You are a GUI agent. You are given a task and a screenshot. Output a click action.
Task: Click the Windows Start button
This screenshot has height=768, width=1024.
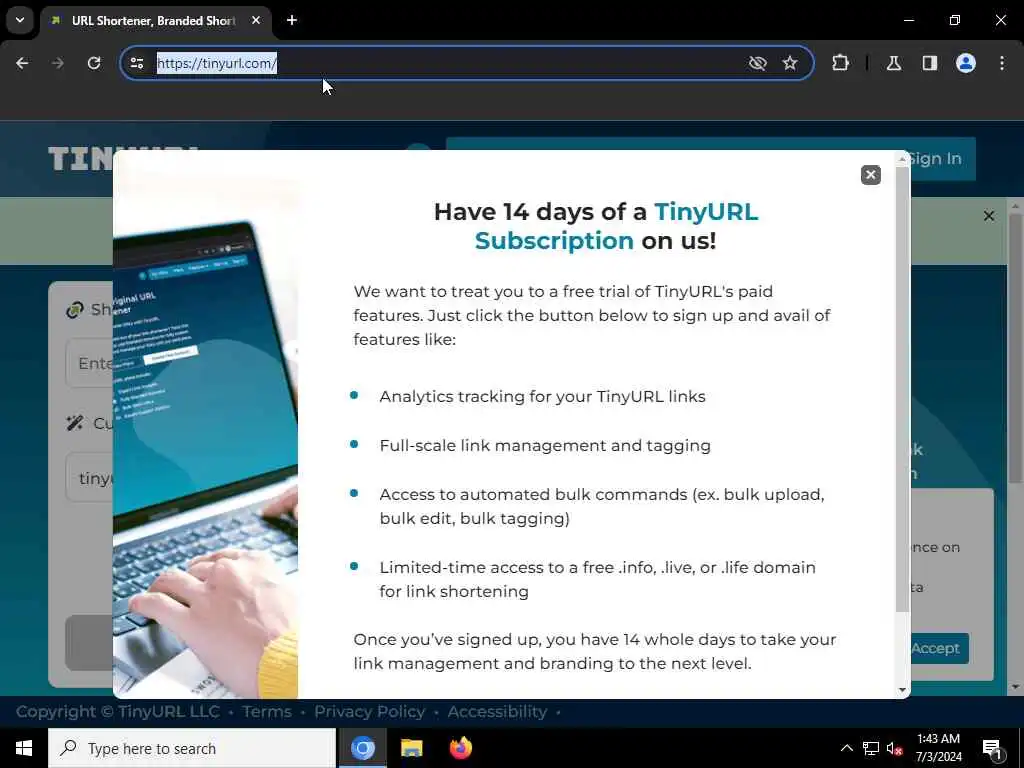pos(24,748)
